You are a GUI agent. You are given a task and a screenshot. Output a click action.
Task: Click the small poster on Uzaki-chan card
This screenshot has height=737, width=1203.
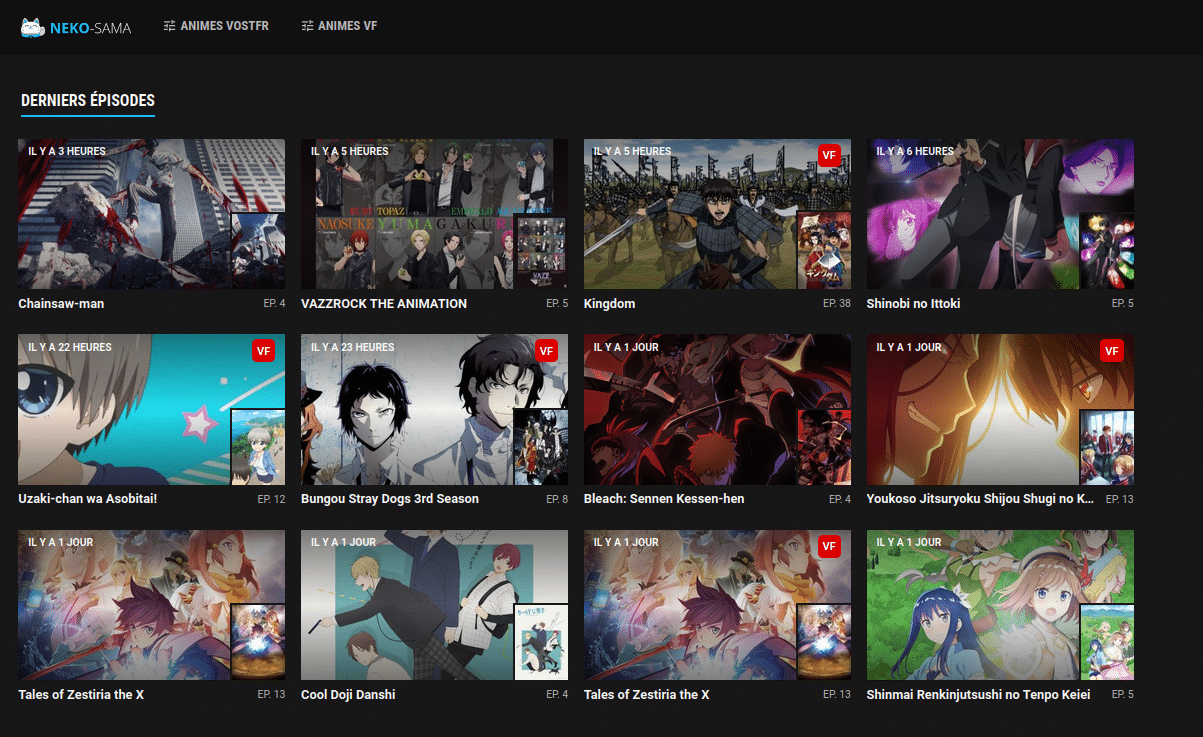pos(258,446)
